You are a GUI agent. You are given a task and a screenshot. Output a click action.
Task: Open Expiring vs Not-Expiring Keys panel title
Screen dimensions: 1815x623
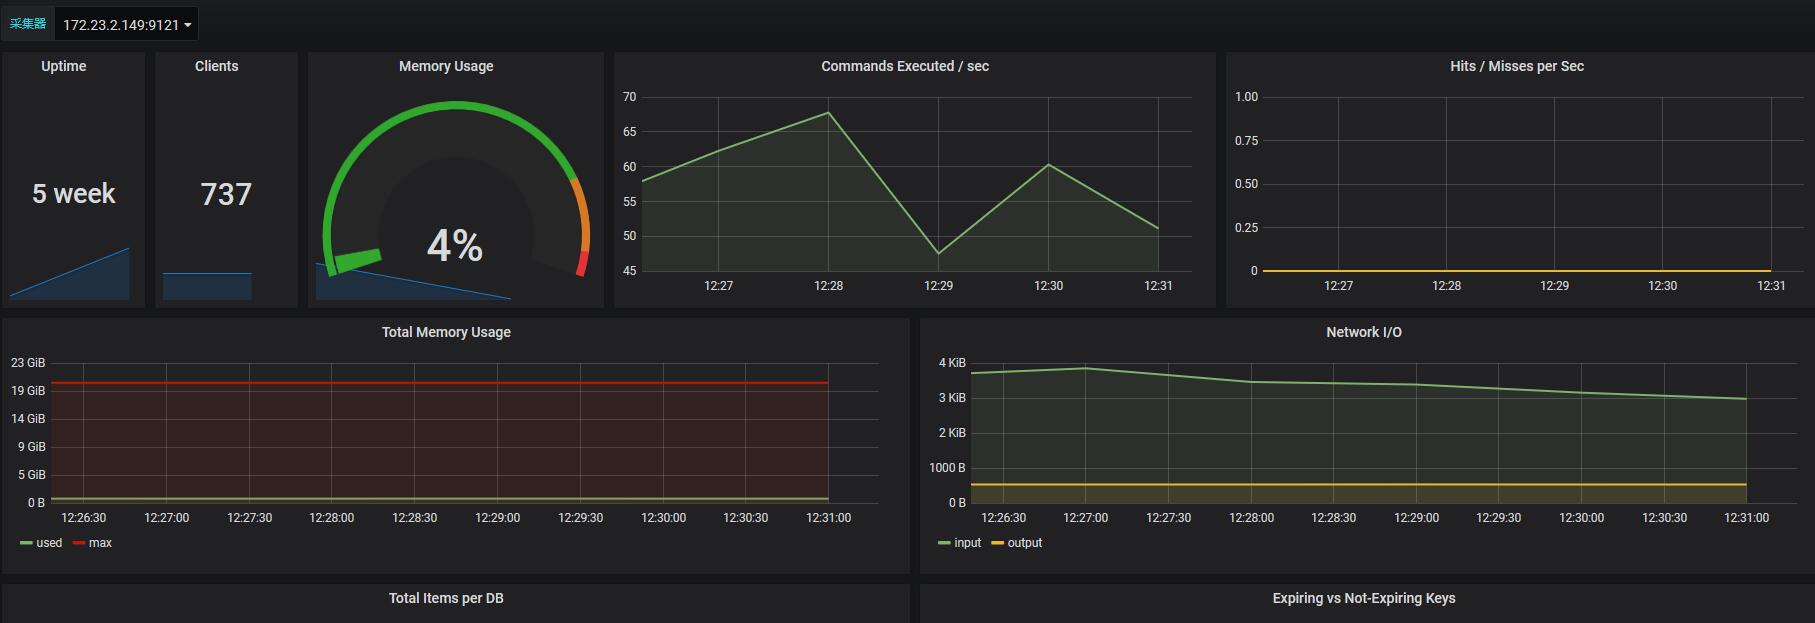pyautogui.click(x=1364, y=598)
